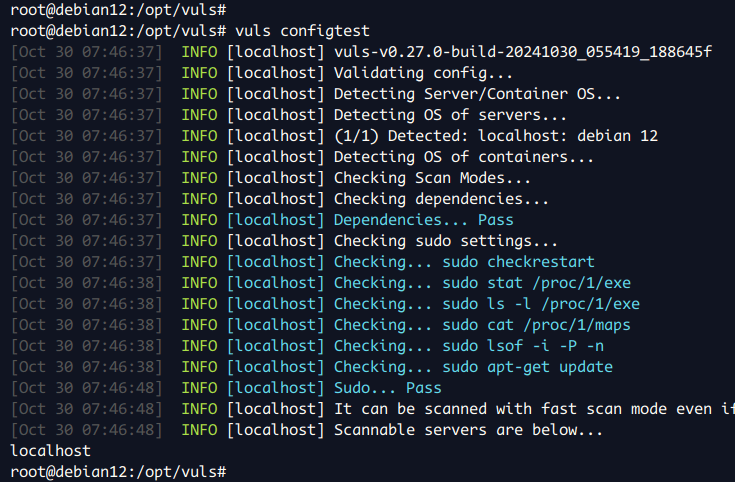Click the 'Checking Scan Modes...' message

[432, 178]
